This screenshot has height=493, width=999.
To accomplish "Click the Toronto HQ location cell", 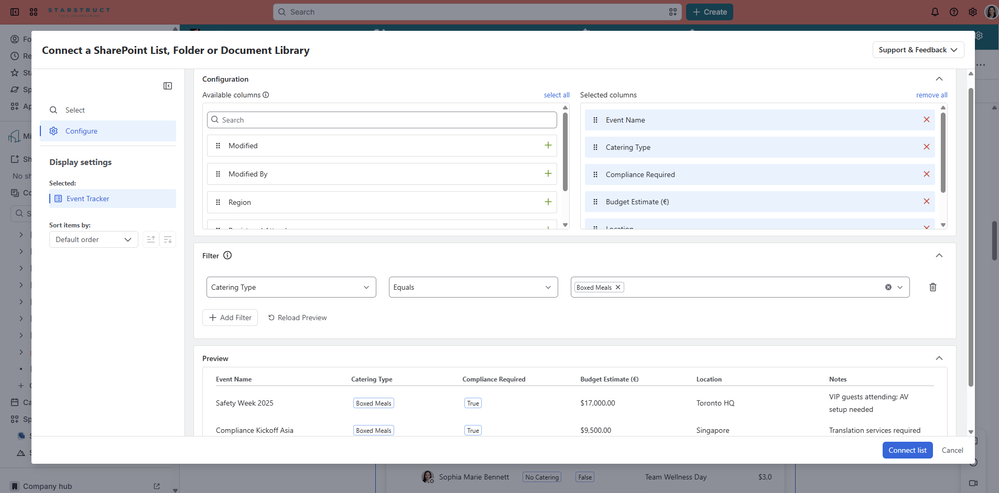I will pyautogui.click(x=715, y=403).
